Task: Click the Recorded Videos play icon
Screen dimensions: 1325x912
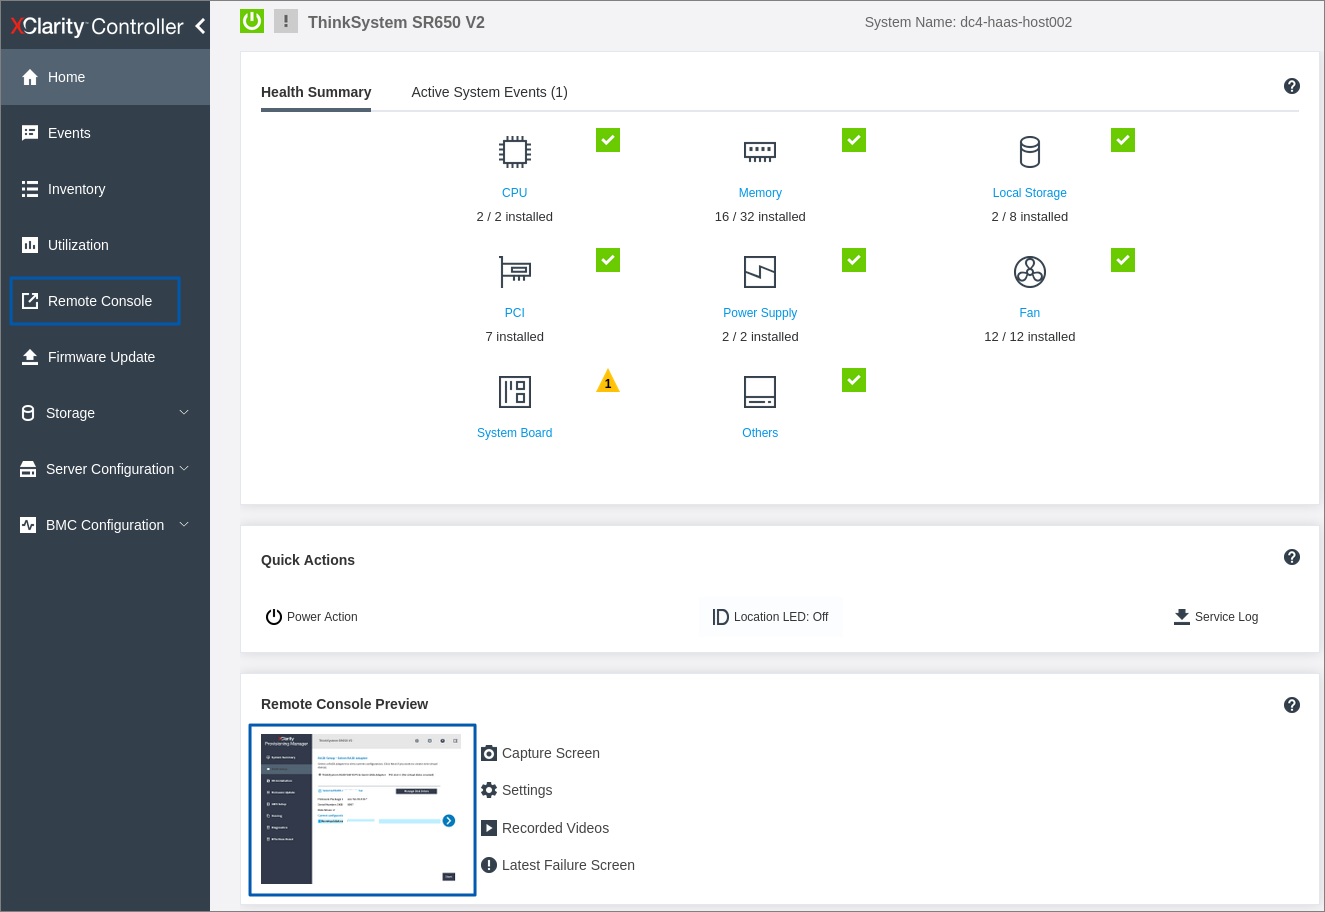Action: (x=489, y=828)
